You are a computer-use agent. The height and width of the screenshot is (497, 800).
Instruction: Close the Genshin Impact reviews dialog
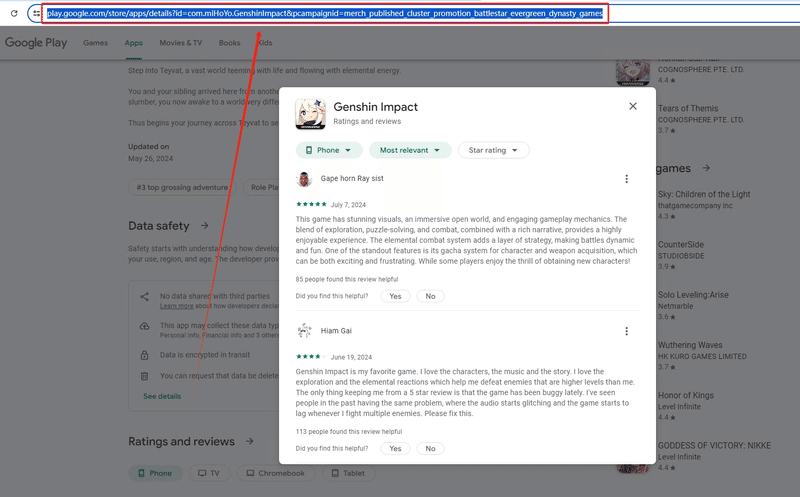(x=633, y=106)
